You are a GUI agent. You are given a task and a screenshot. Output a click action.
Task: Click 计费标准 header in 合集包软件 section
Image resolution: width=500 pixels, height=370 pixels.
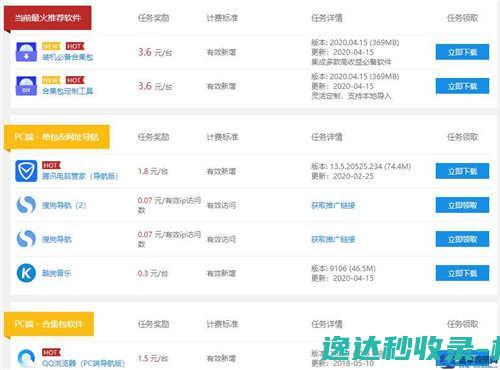222,324
